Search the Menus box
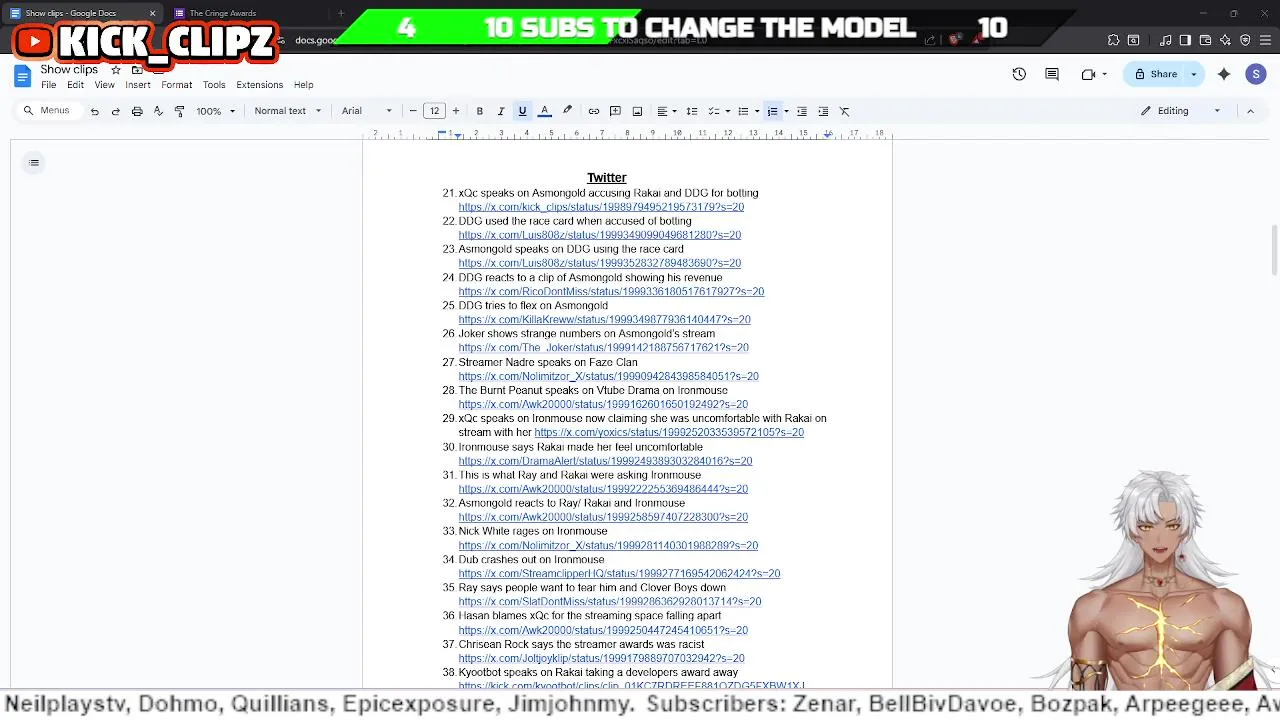Screen dimensions: 1280x720 point(47,111)
